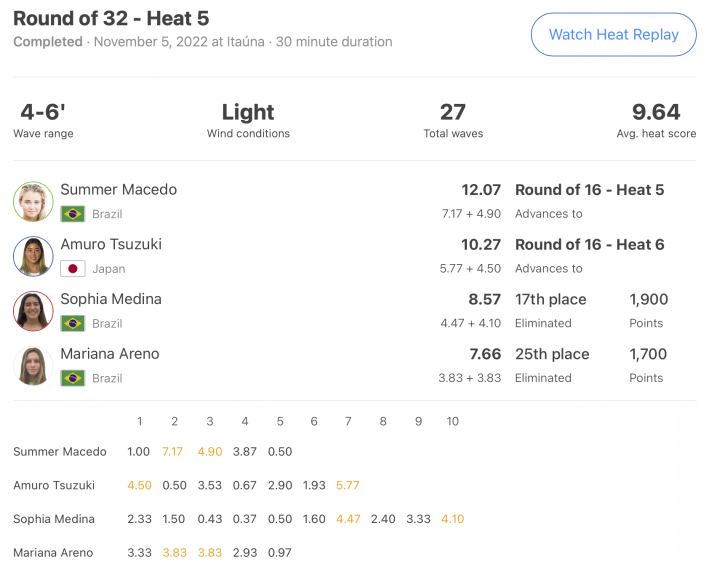The height and width of the screenshot is (571, 709).
Task: Select Sophia Medina's 4.47 wave score
Action: [348, 519]
